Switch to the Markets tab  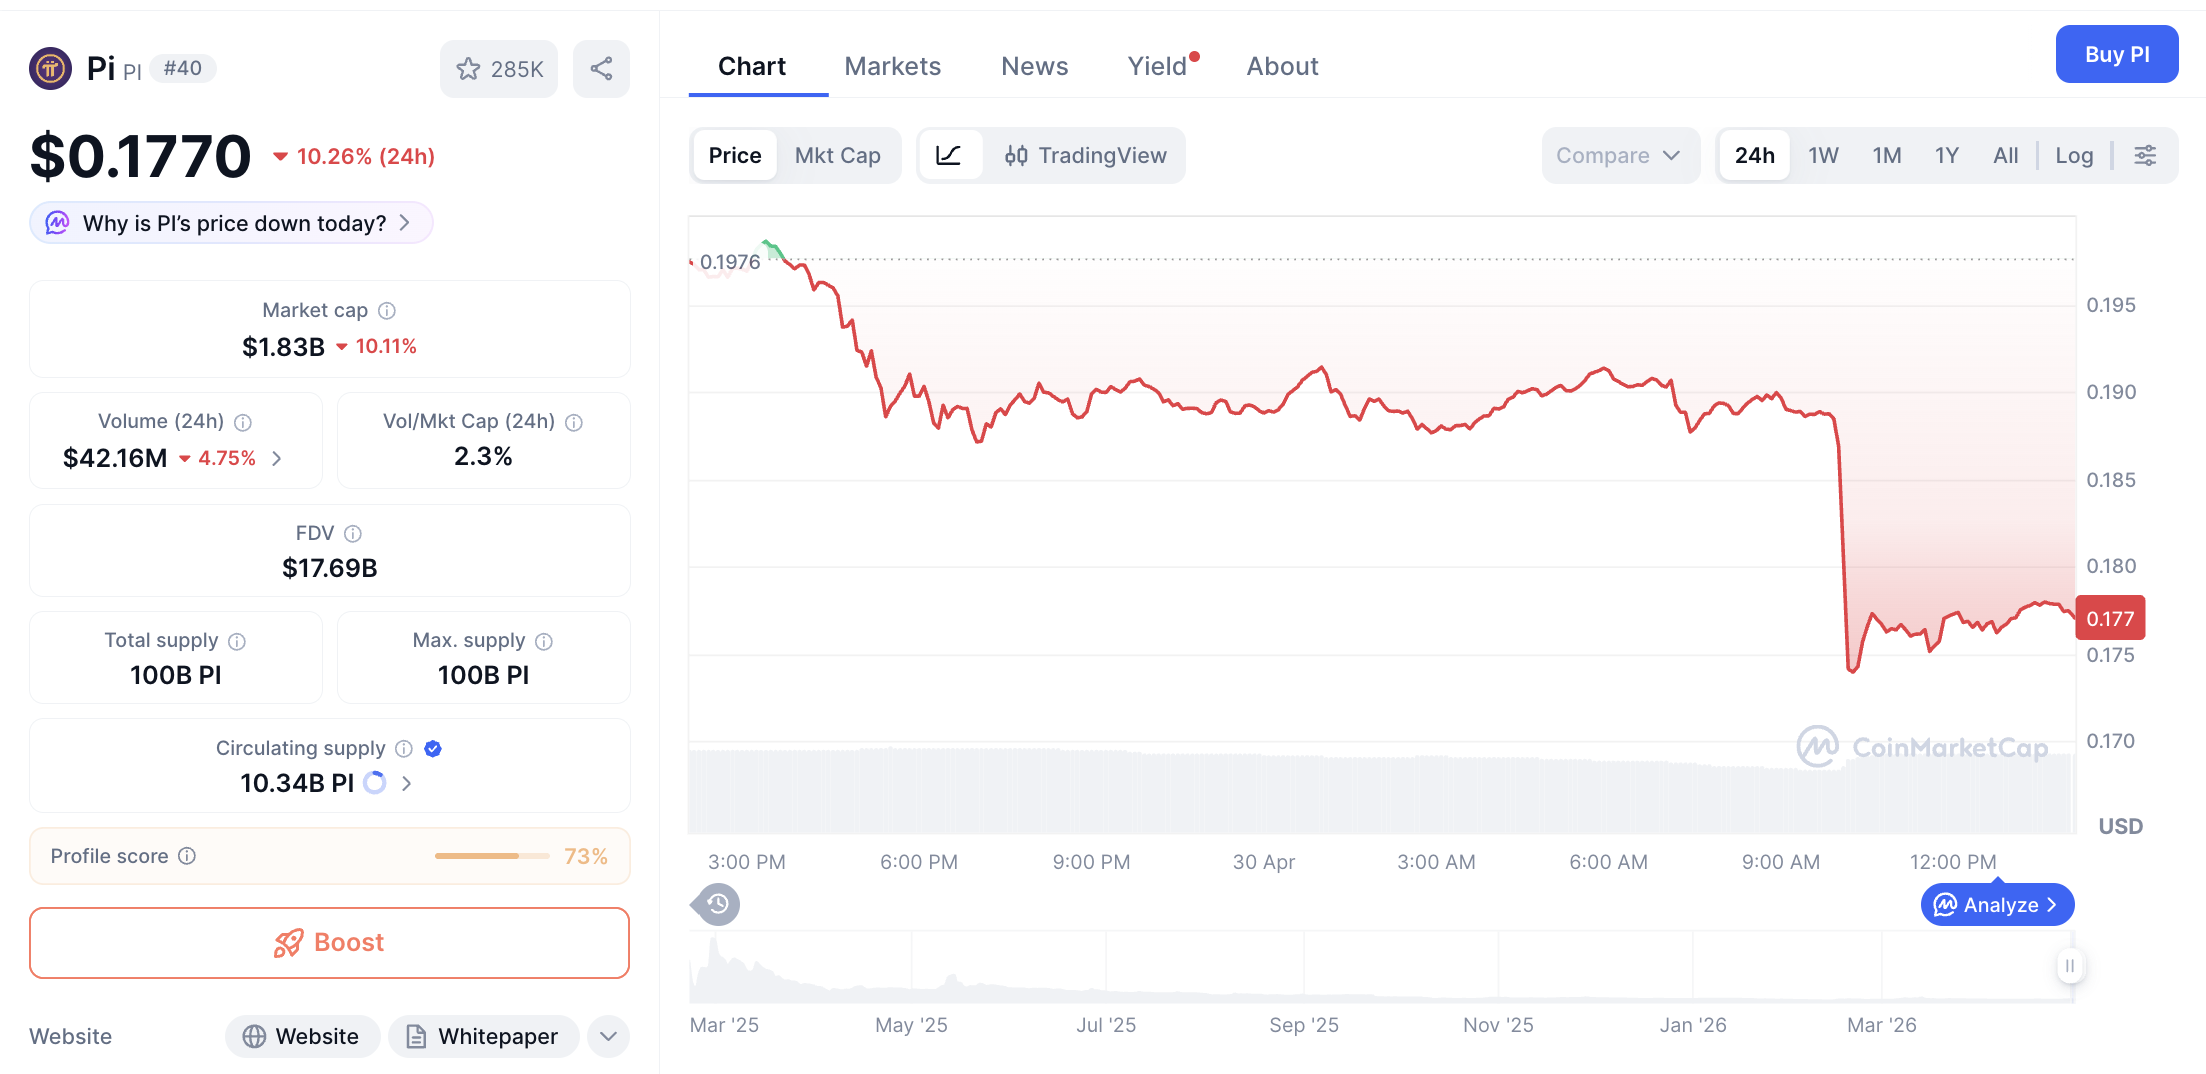[x=893, y=66]
